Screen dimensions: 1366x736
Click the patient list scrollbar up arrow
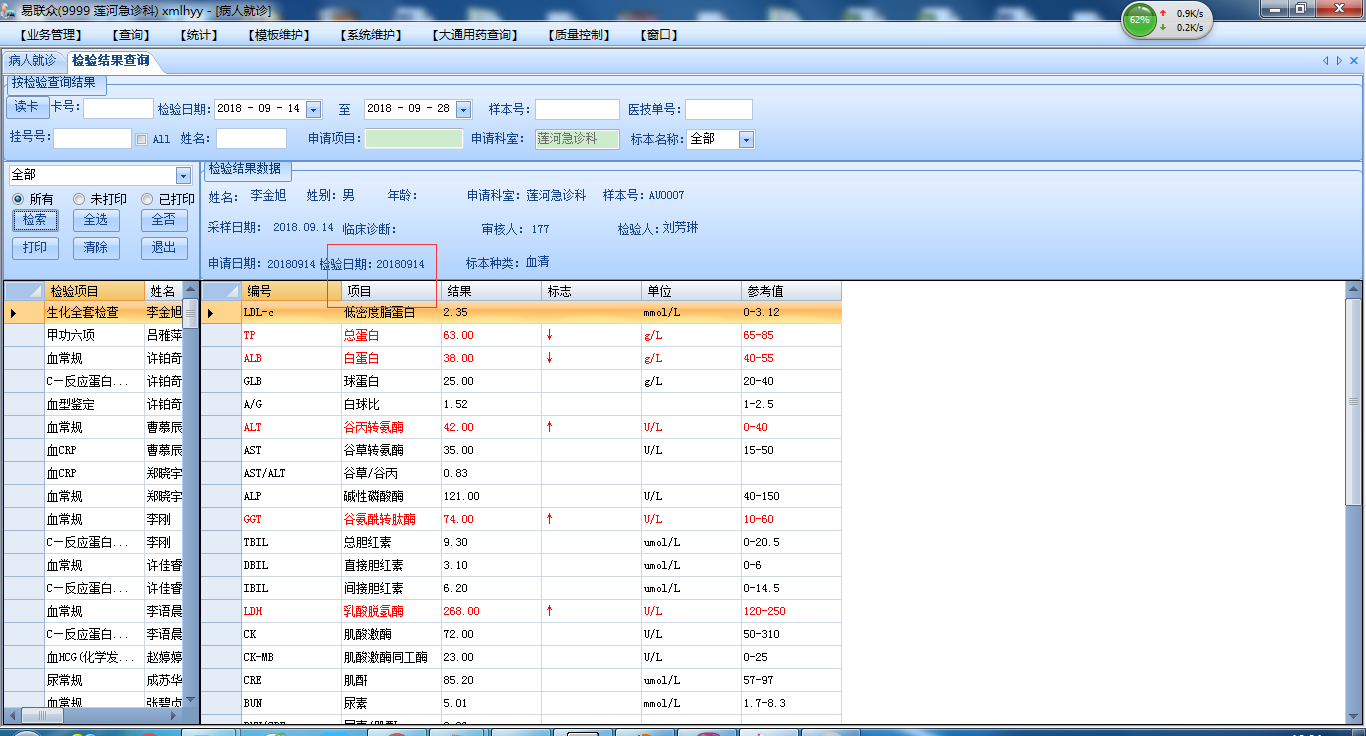point(190,290)
